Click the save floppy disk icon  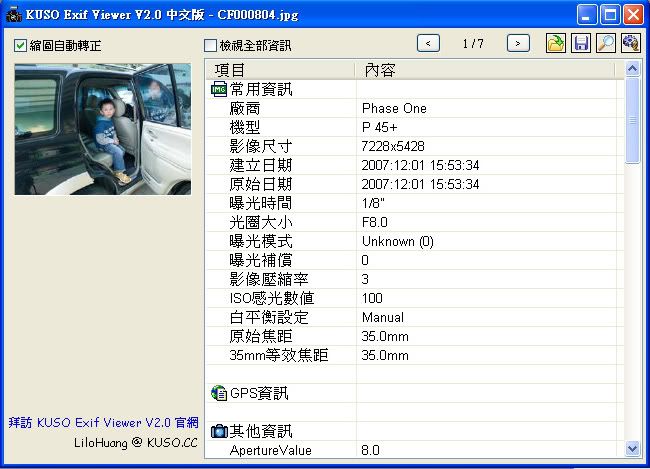[581, 43]
